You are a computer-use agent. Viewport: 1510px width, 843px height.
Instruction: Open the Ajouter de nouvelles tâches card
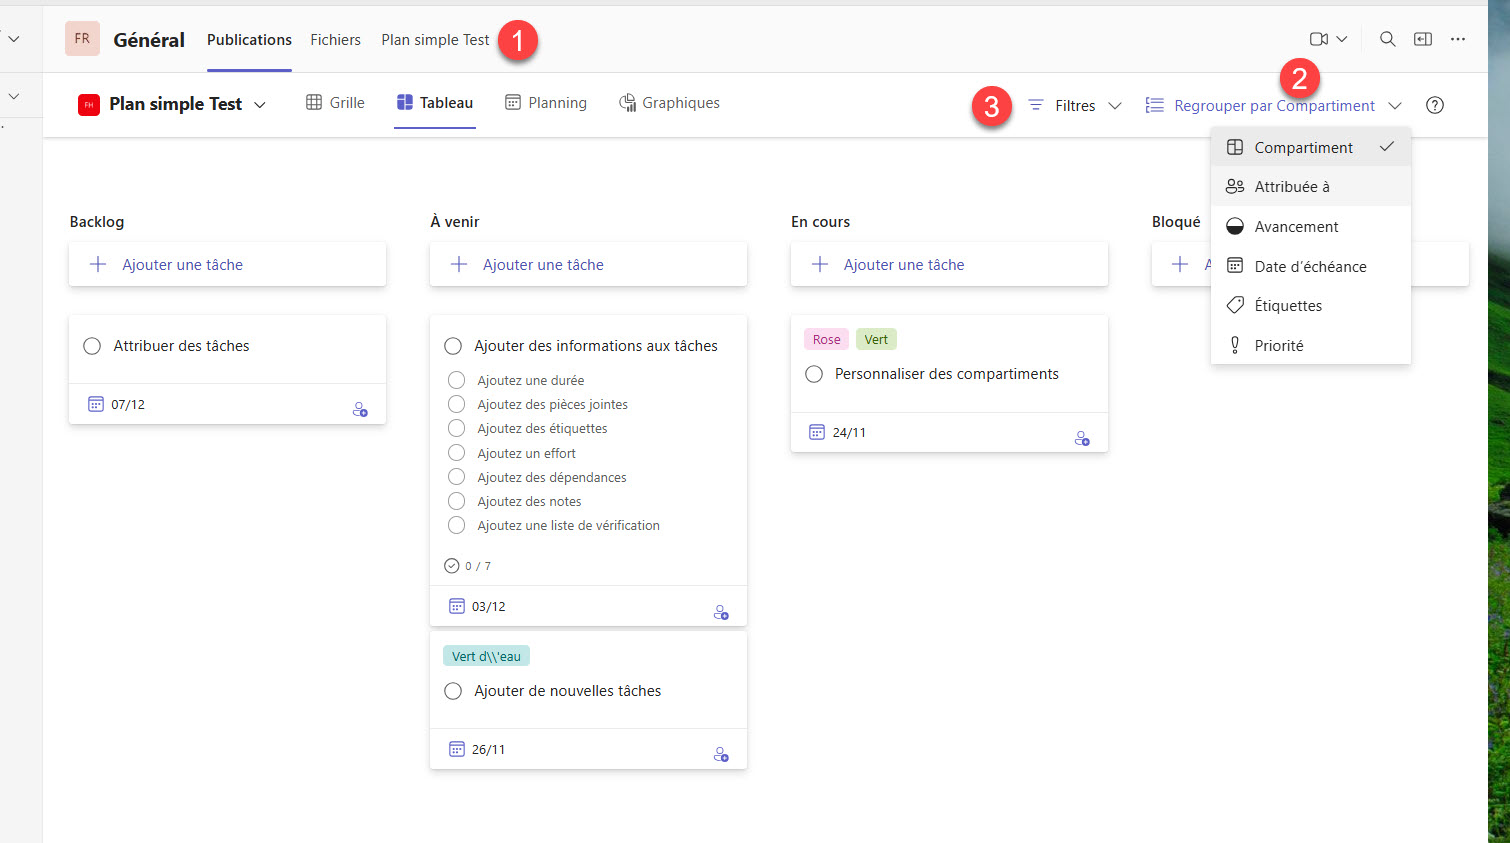pyautogui.click(x=567, y=691)
